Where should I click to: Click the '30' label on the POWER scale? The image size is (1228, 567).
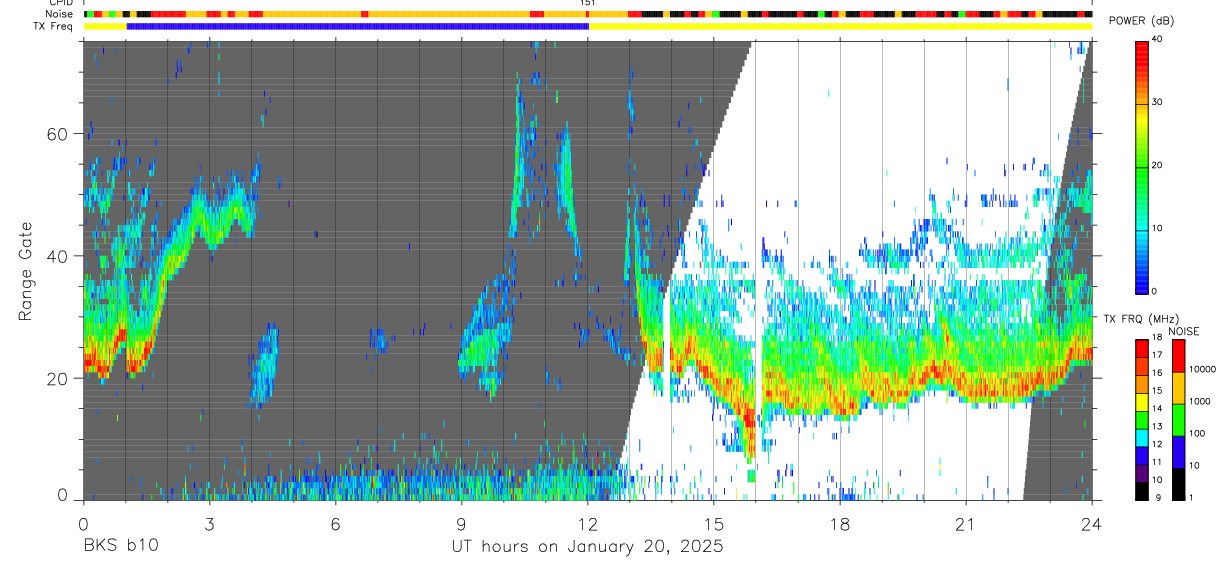(1157, 103)
